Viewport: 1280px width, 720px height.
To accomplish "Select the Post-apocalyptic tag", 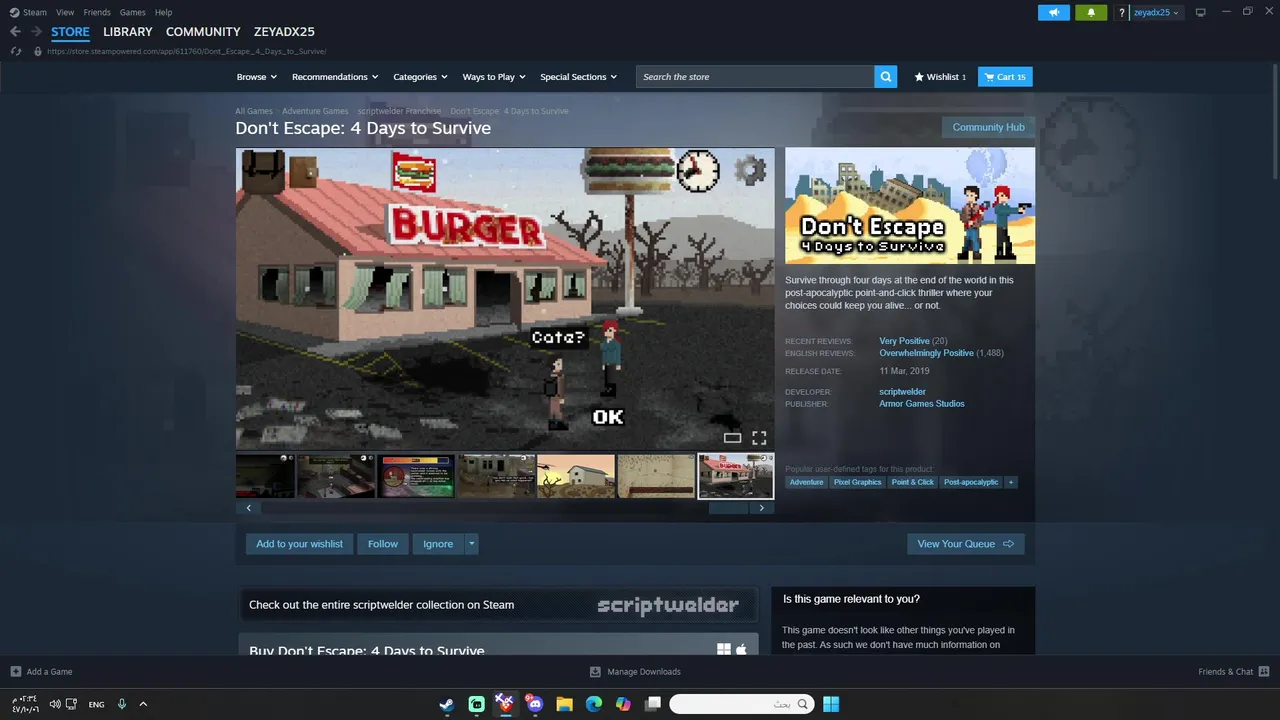I will [x=971, y=482].
